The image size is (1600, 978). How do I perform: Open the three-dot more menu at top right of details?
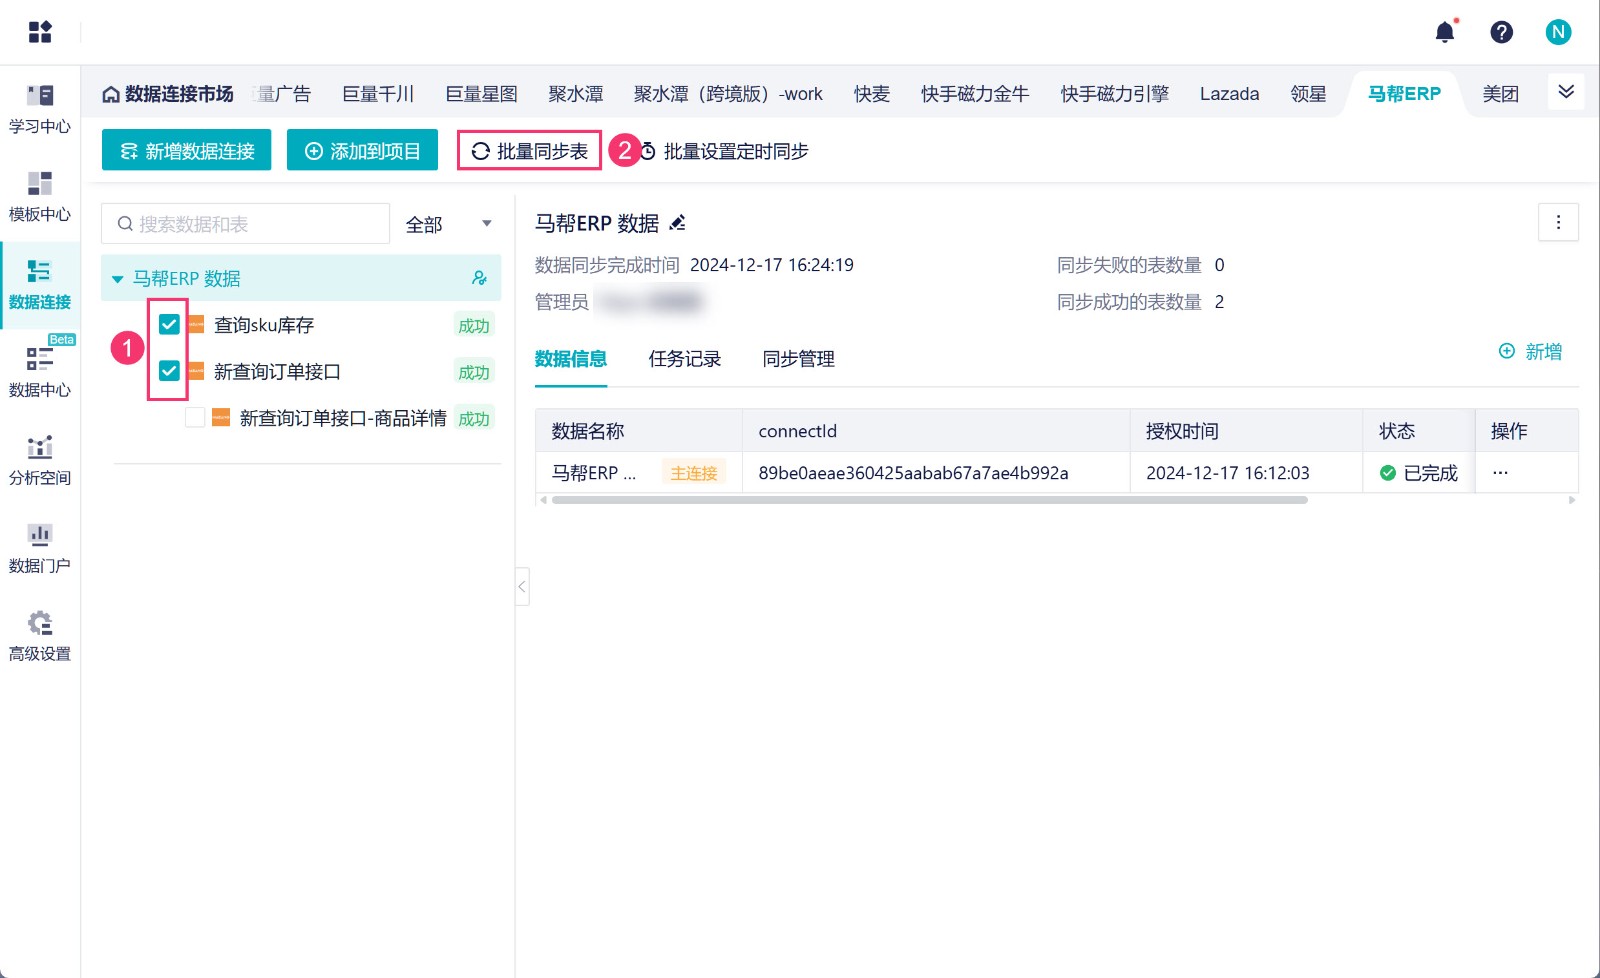point(1558,223)
